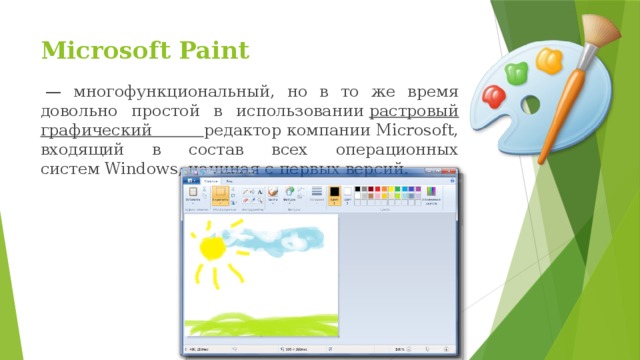Open the Edit colors rainbow button
The width and height of the screenshot is (640, 360).
431,195
